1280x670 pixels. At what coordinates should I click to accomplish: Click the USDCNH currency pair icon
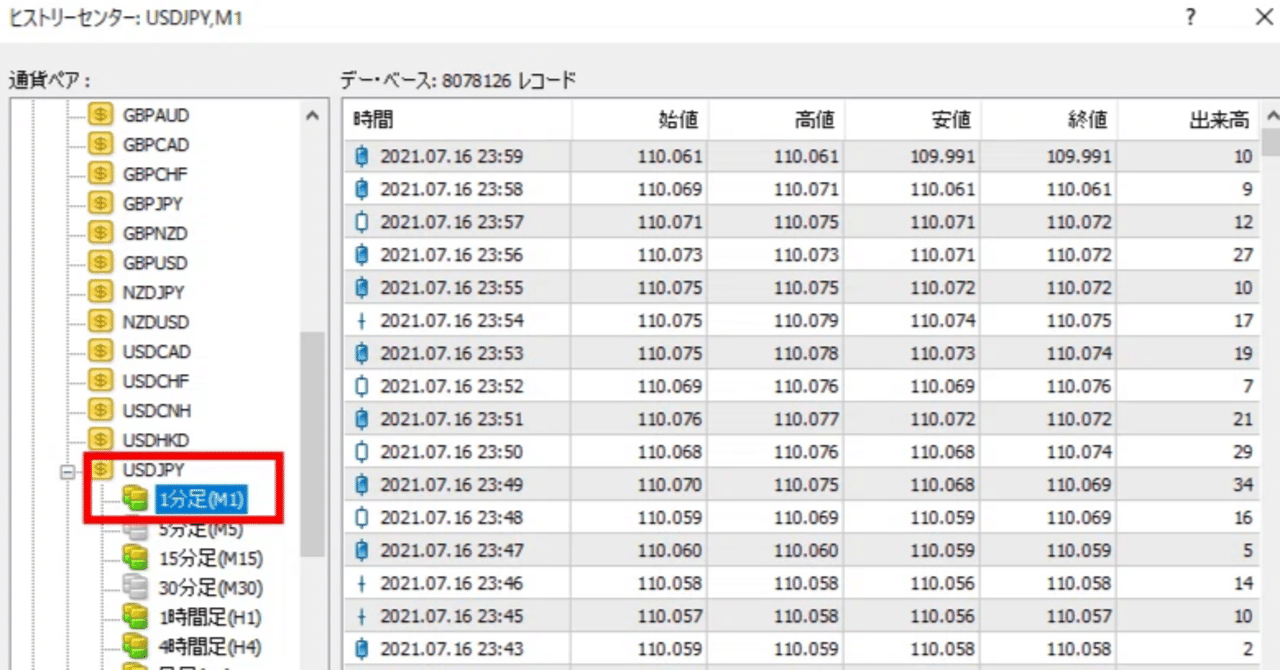pyautogui.click(x=100, y=410)
